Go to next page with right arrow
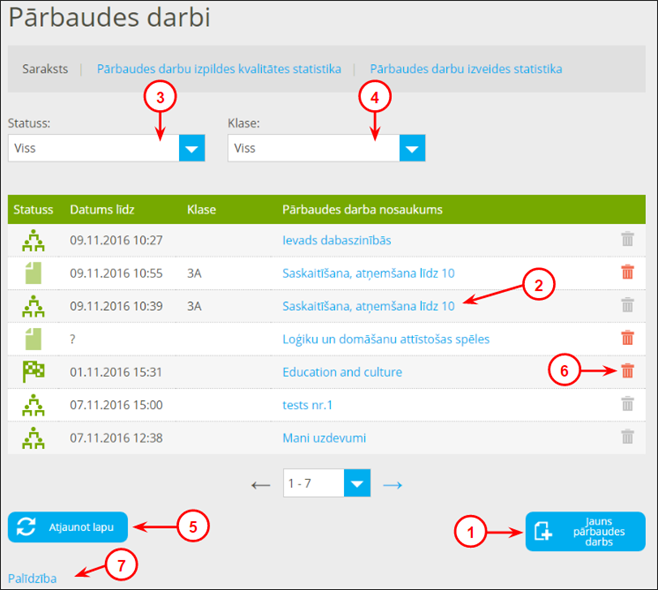658x590 pixels. pos(393,485)
